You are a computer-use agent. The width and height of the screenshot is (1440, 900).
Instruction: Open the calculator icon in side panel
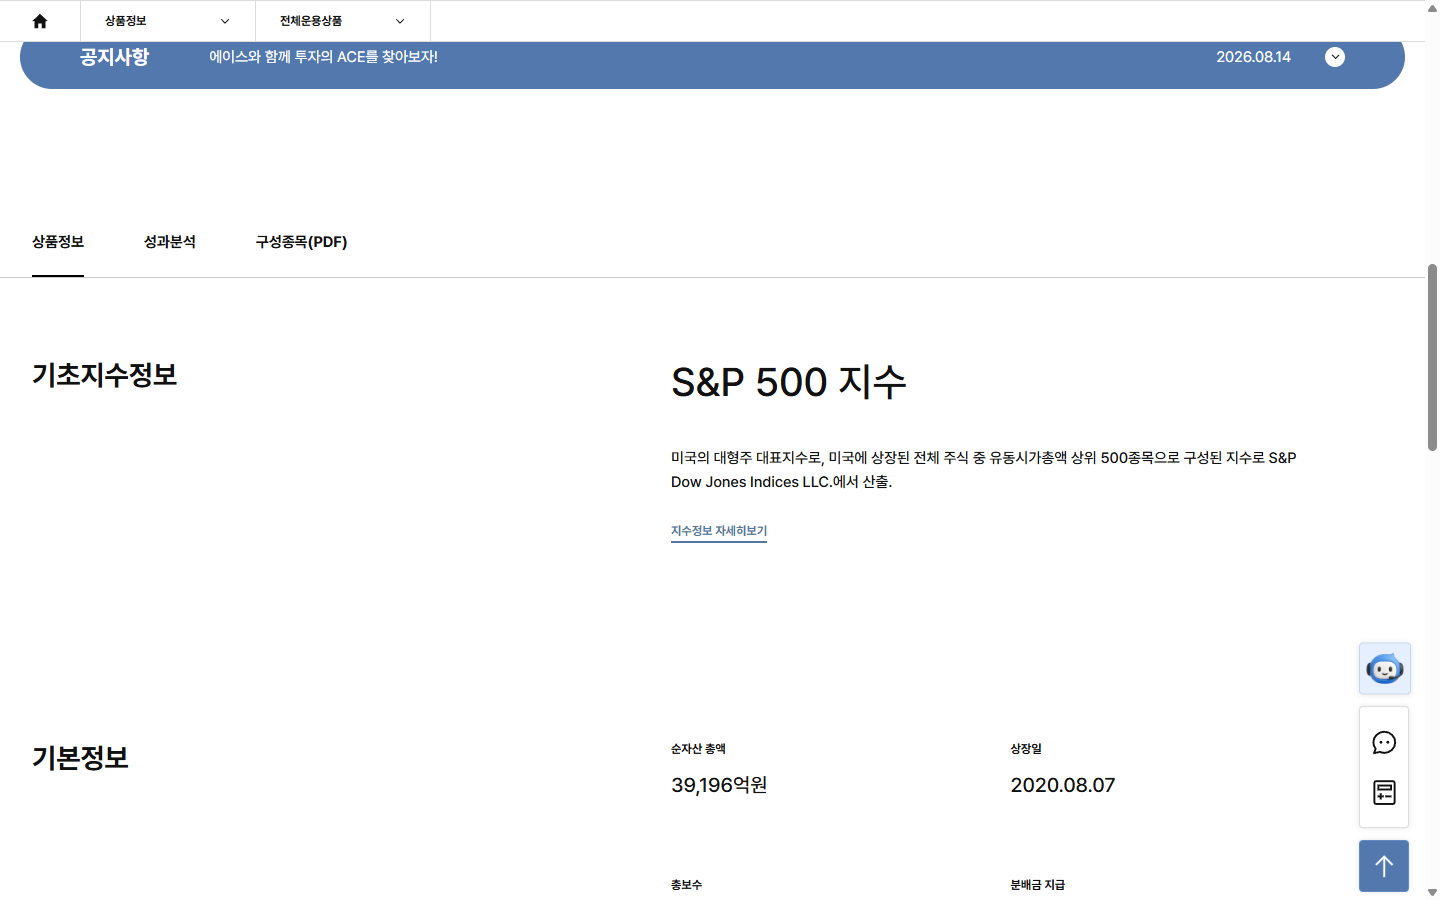click(1384, 793)
